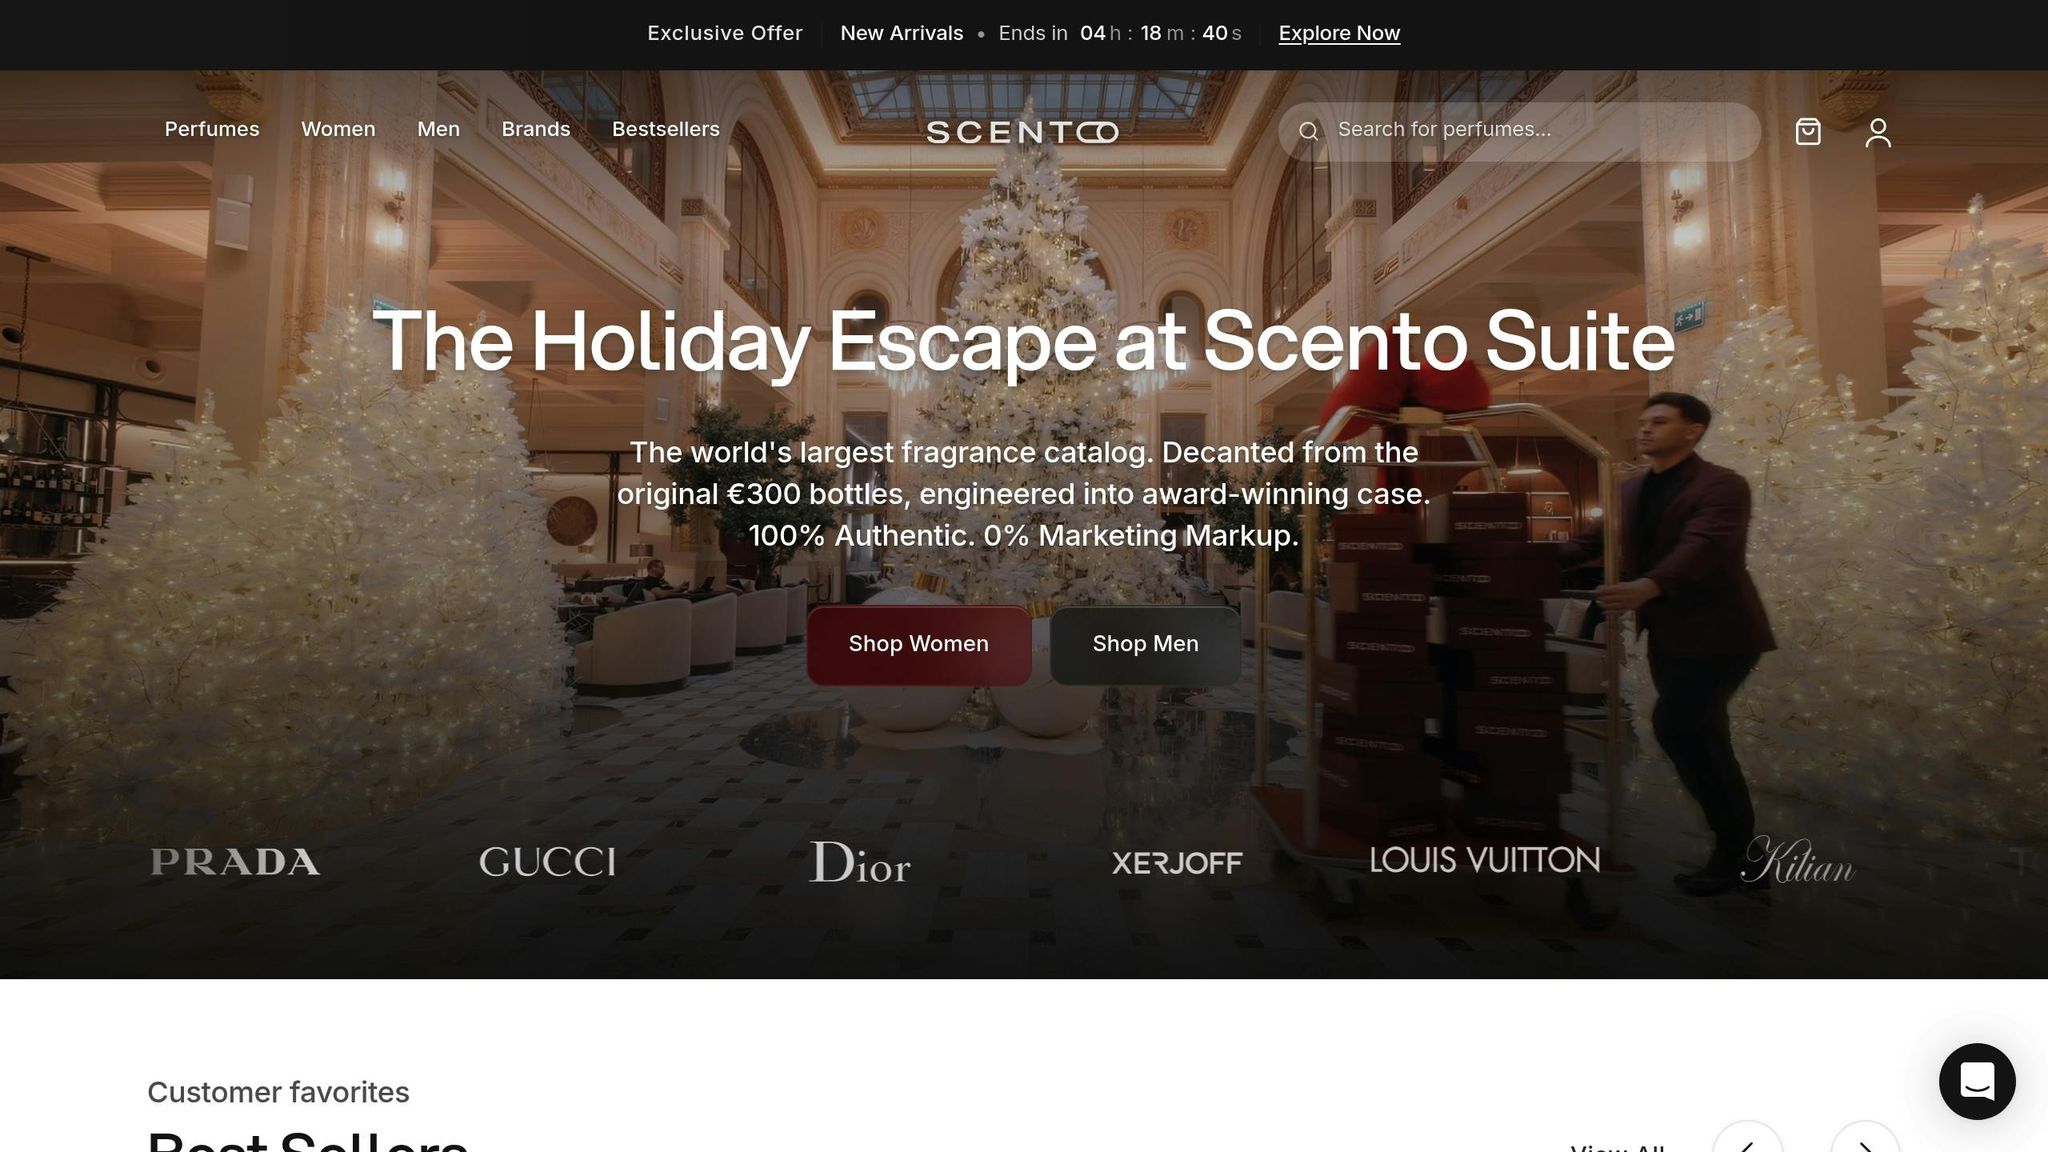Open the chat support bubble
Image resolution: width=2048 pixels, height=1152 pixels.
click(x=1977, y=1081)
